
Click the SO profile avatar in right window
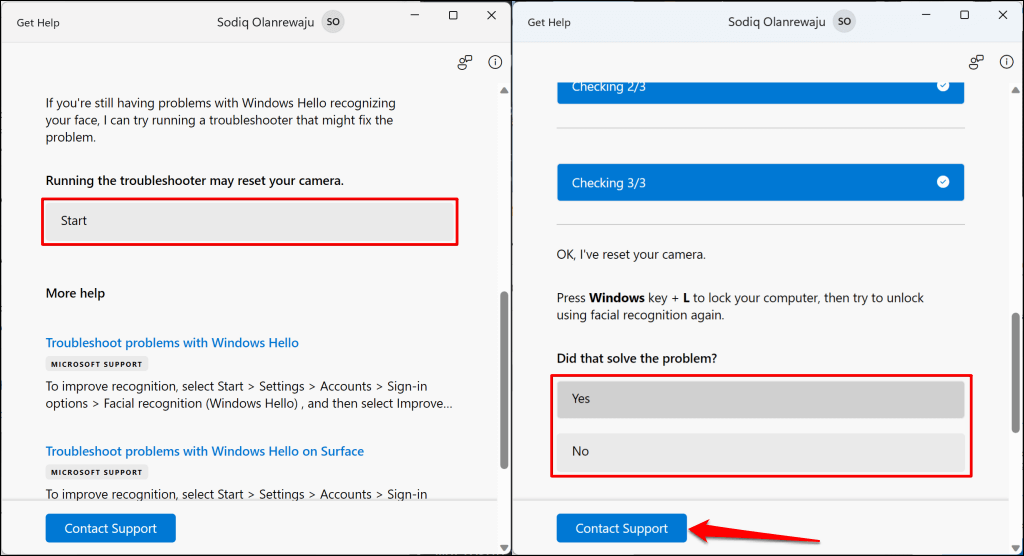click(845, 22)
